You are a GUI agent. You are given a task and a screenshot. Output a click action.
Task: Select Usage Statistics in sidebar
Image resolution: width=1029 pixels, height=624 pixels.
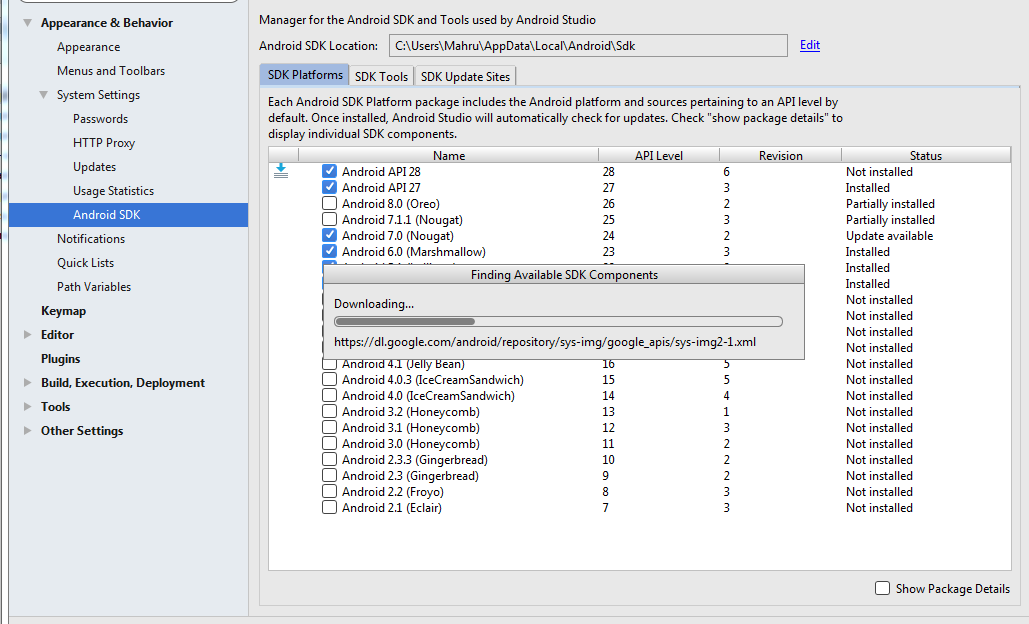[113, 191]
